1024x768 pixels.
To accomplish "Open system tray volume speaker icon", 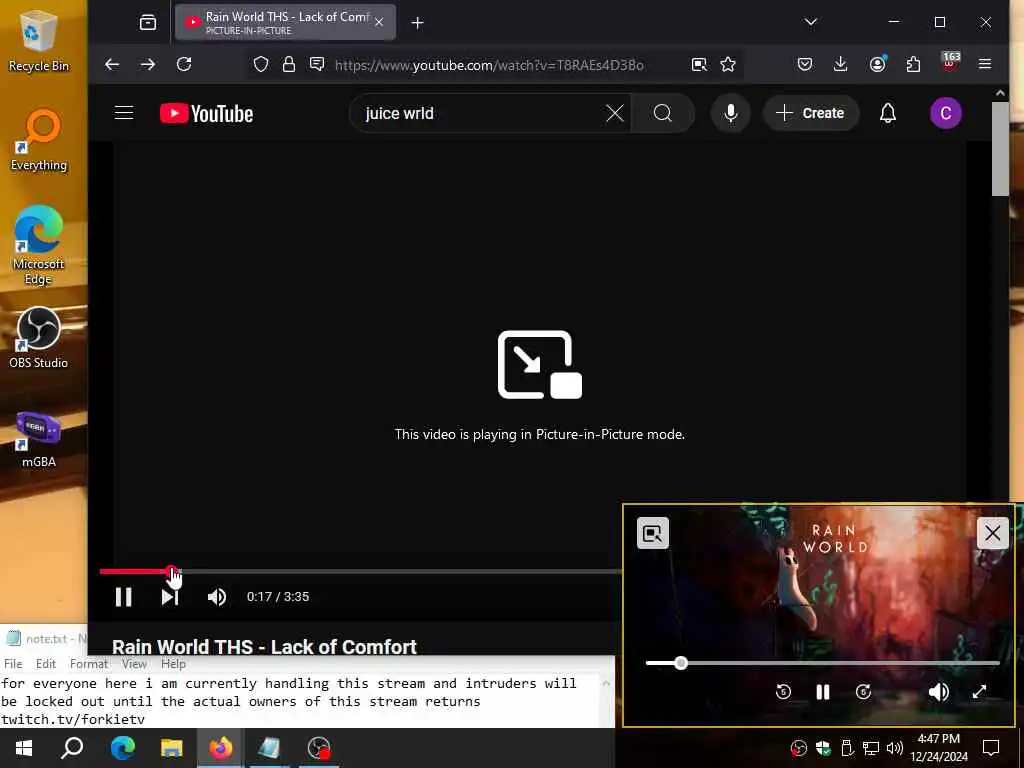I will [x=895, y=748].
